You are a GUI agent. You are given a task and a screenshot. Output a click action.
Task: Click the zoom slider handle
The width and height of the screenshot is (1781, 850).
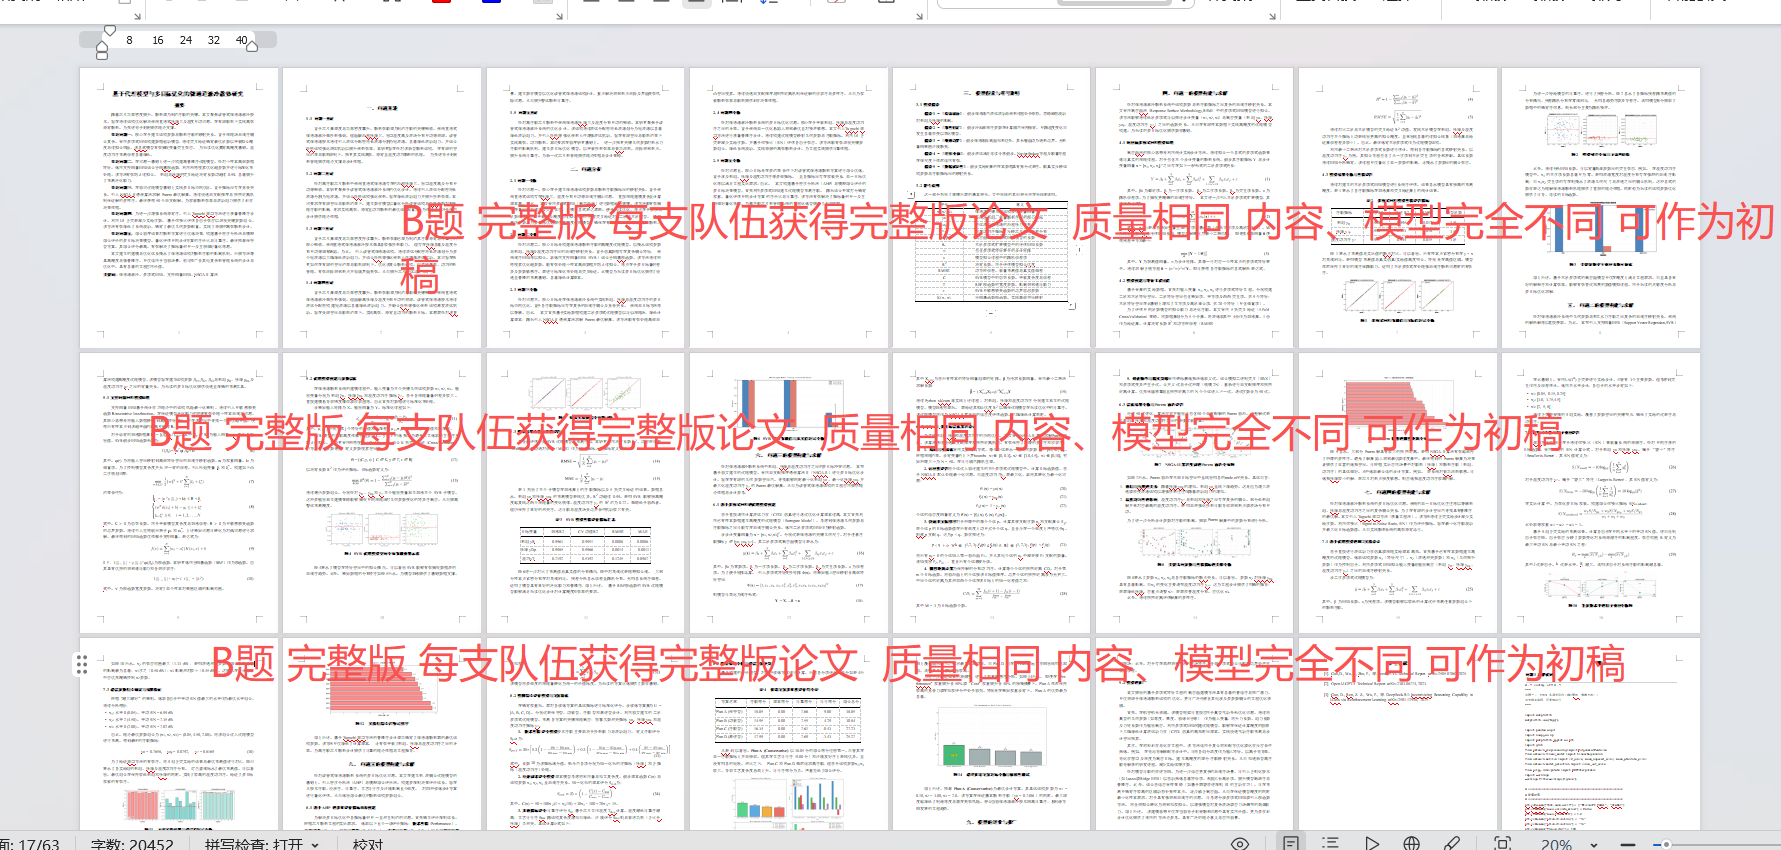click(x=1666, y=845)
